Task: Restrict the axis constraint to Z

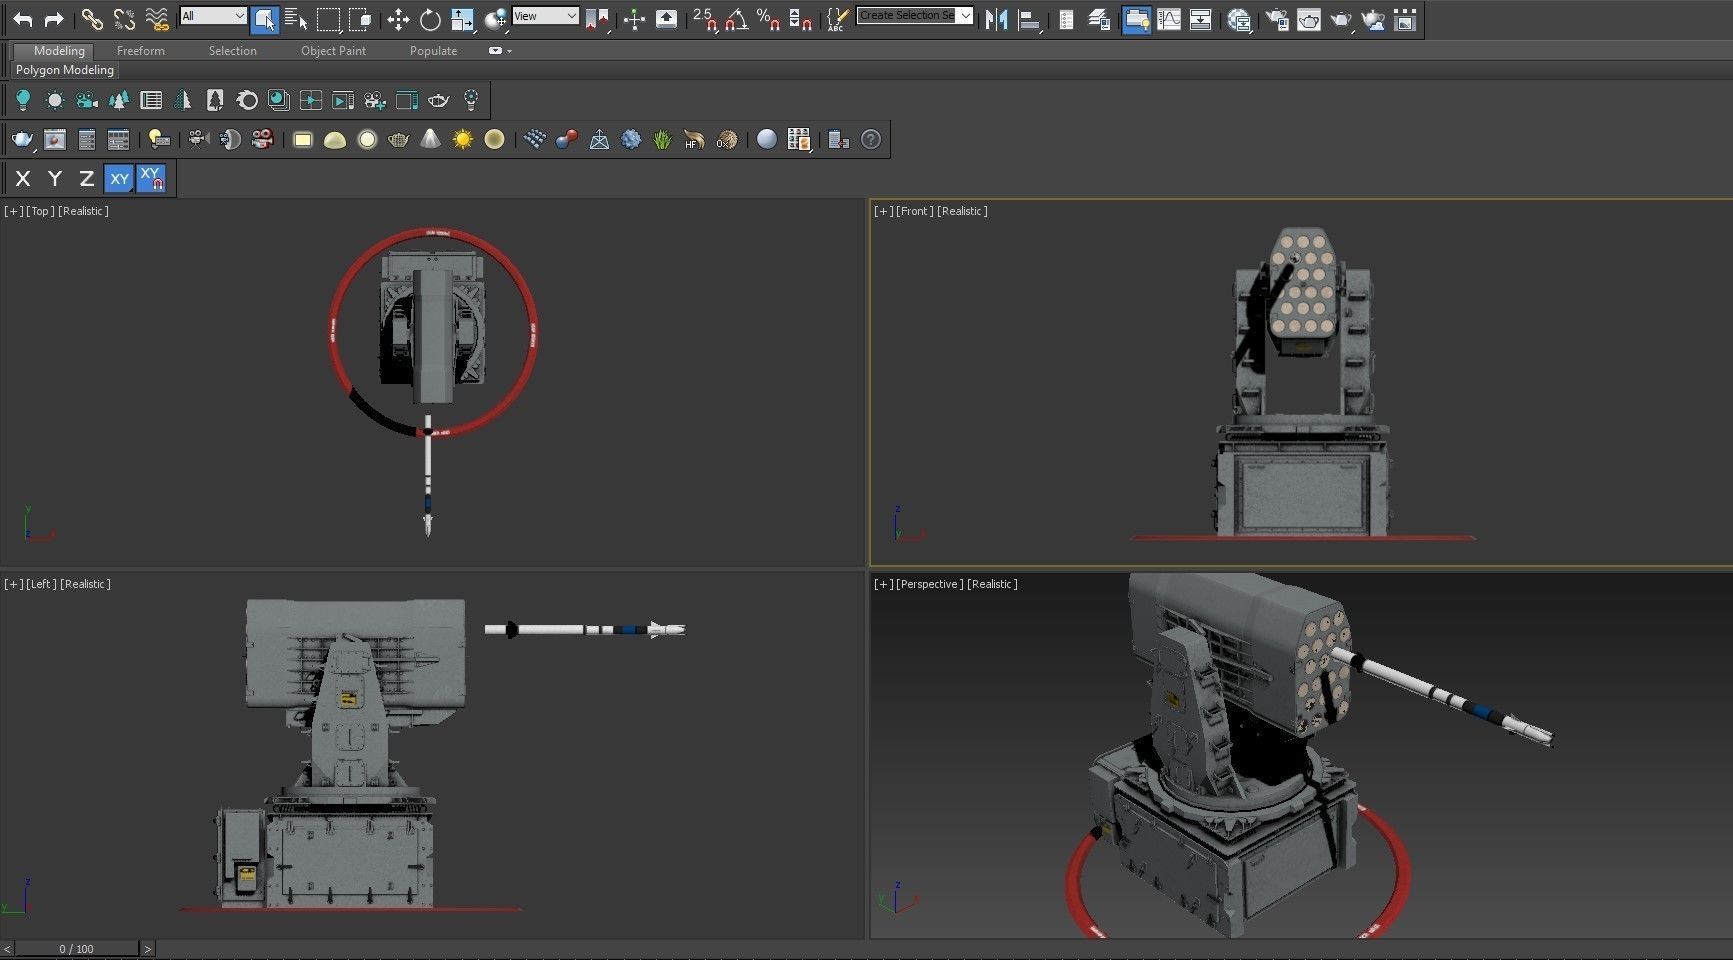Action: [x=87, y=178]
